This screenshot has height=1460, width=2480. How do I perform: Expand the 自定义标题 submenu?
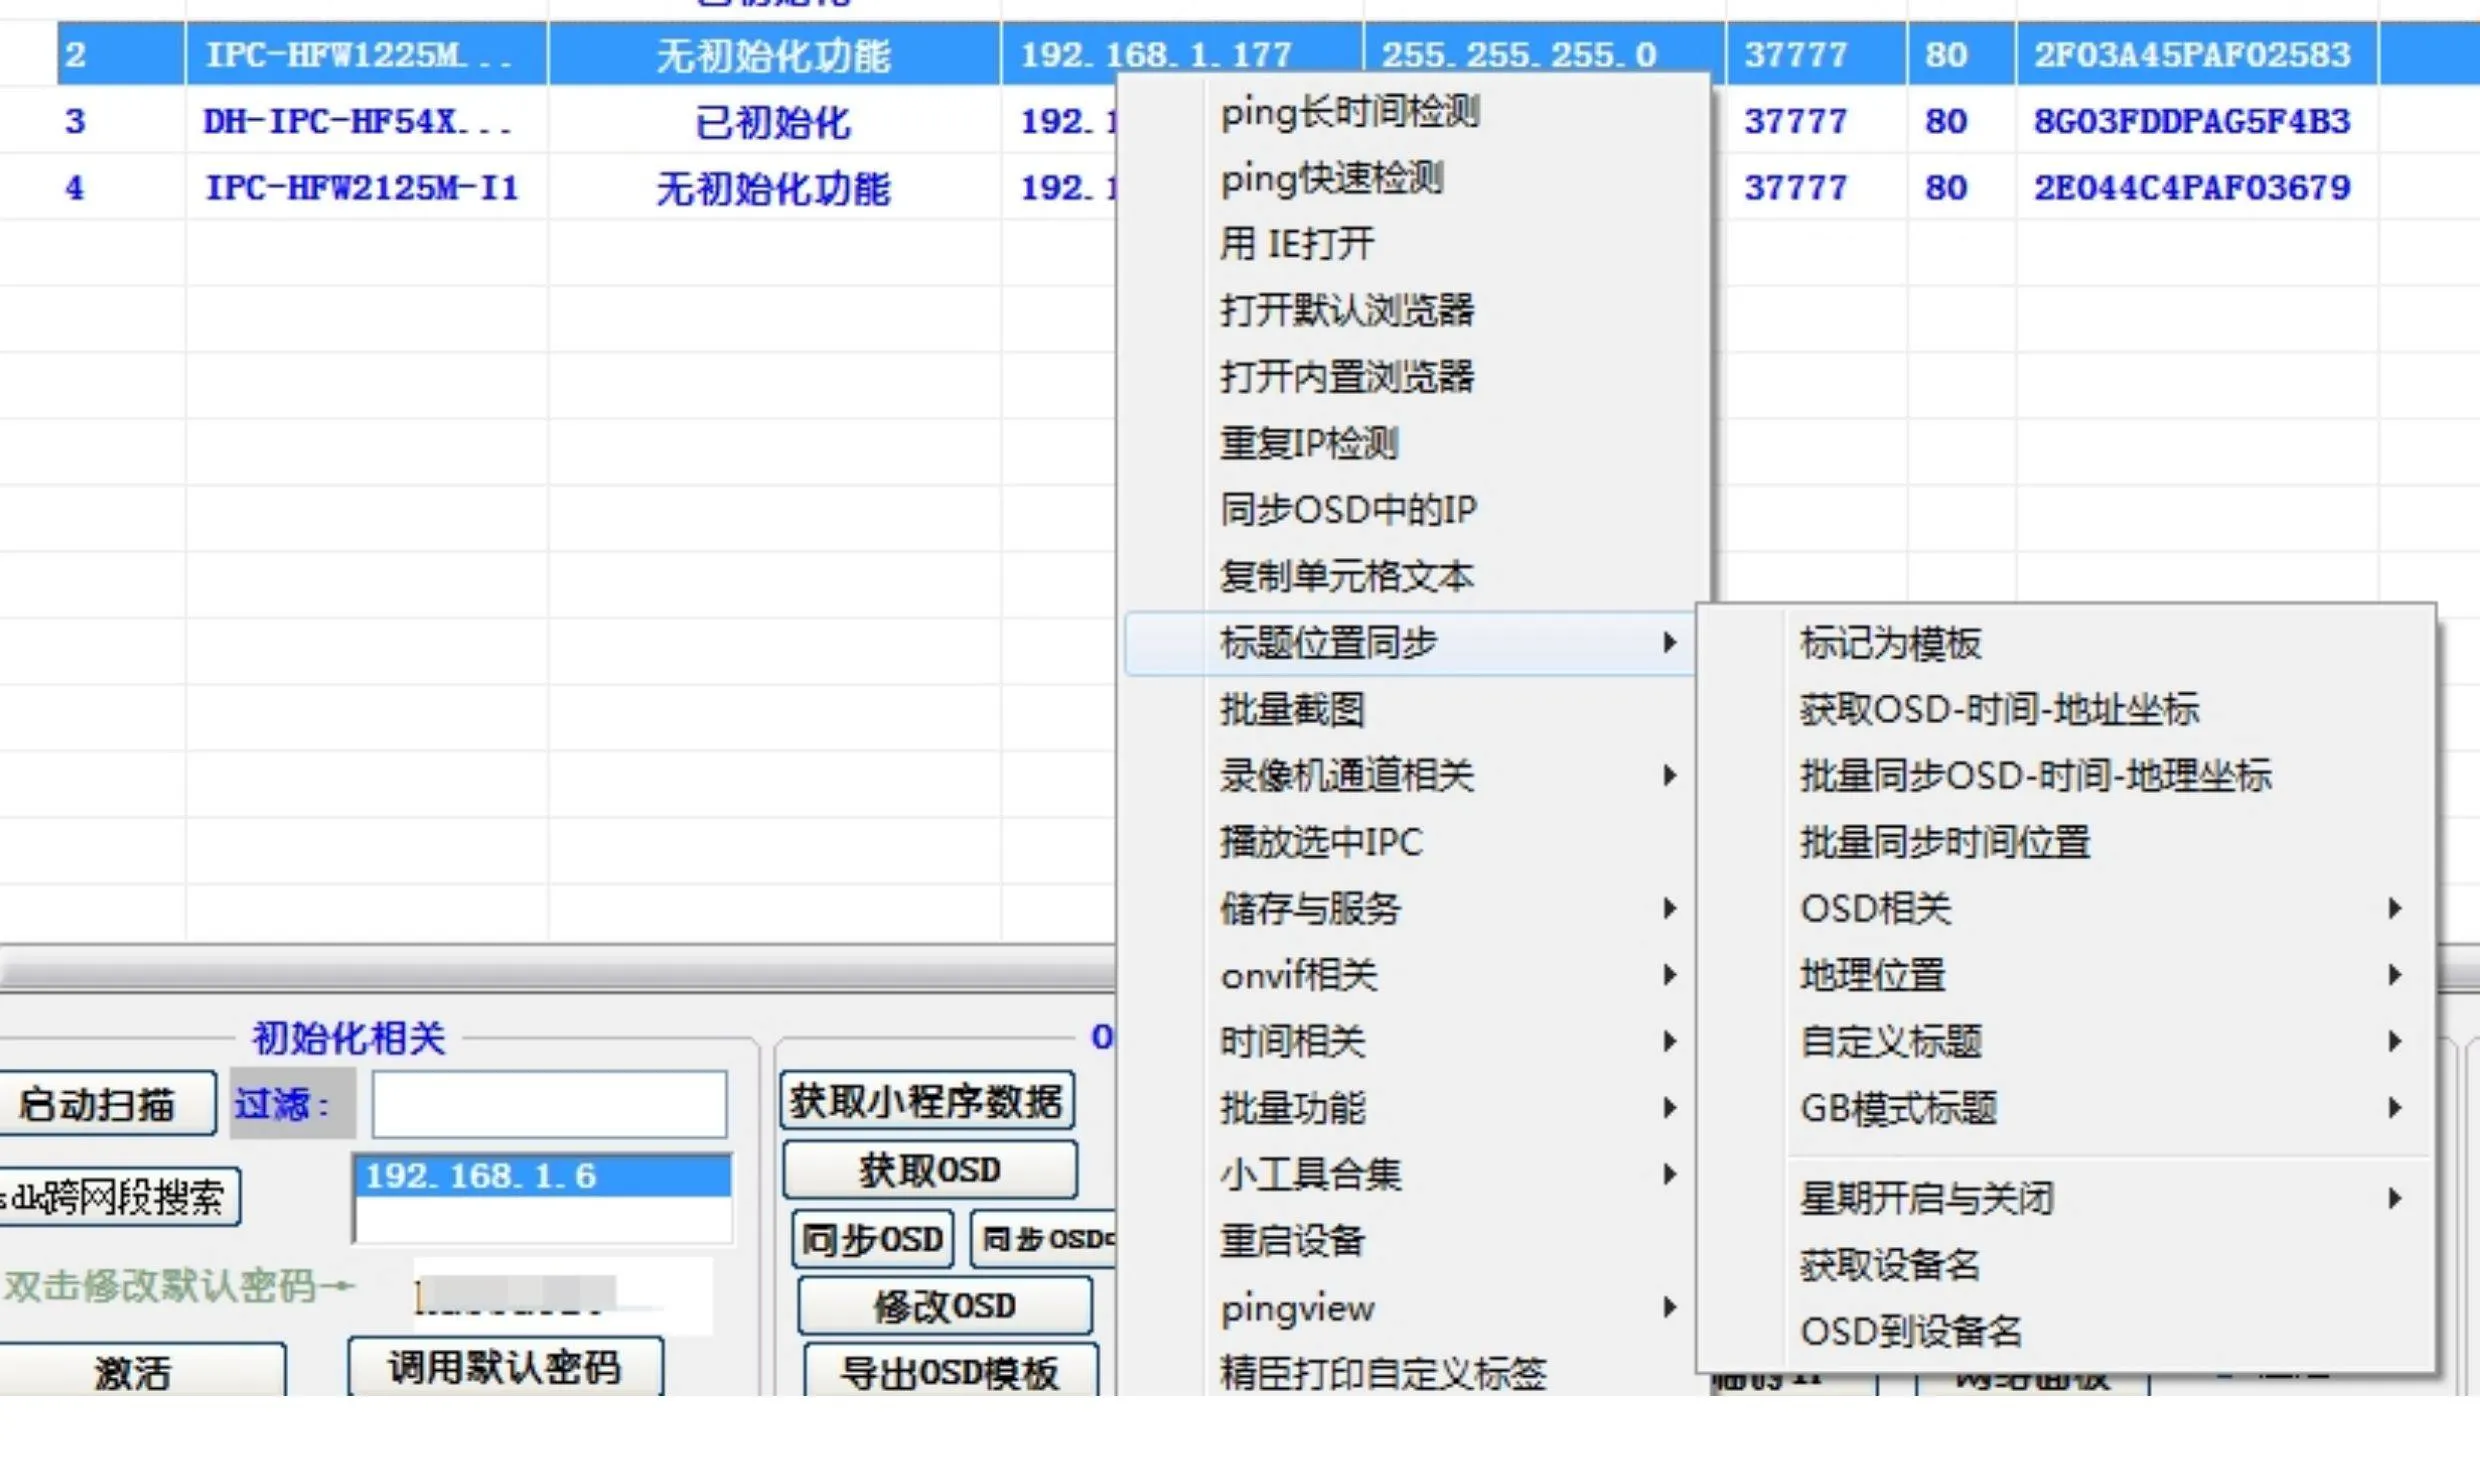(x=1892, y=1041)
